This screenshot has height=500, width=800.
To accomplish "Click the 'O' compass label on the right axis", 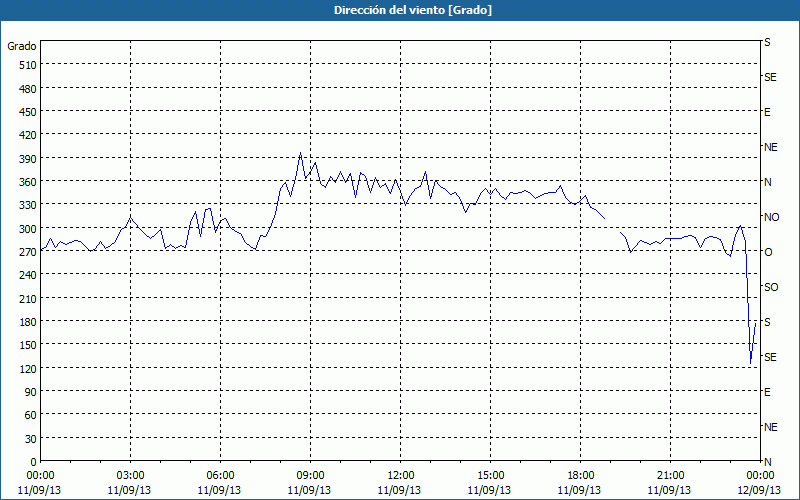I will click(x=768, y=252).
